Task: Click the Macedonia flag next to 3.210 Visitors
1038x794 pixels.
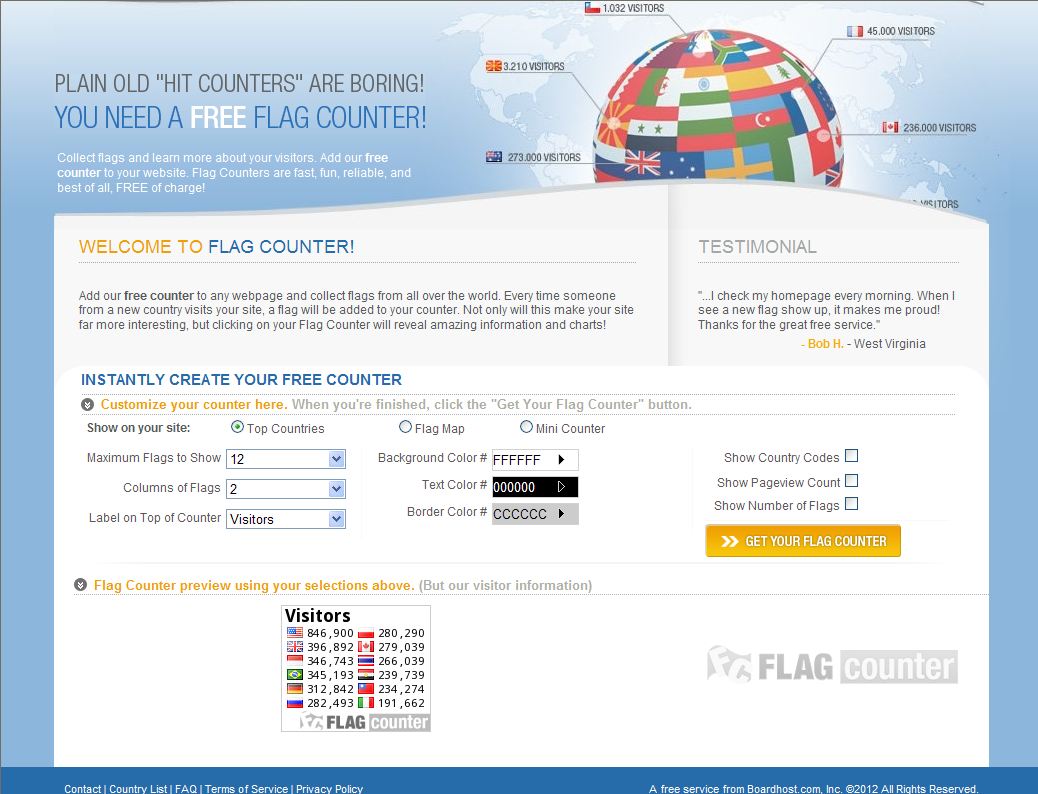Action: (x=493, y=66)
